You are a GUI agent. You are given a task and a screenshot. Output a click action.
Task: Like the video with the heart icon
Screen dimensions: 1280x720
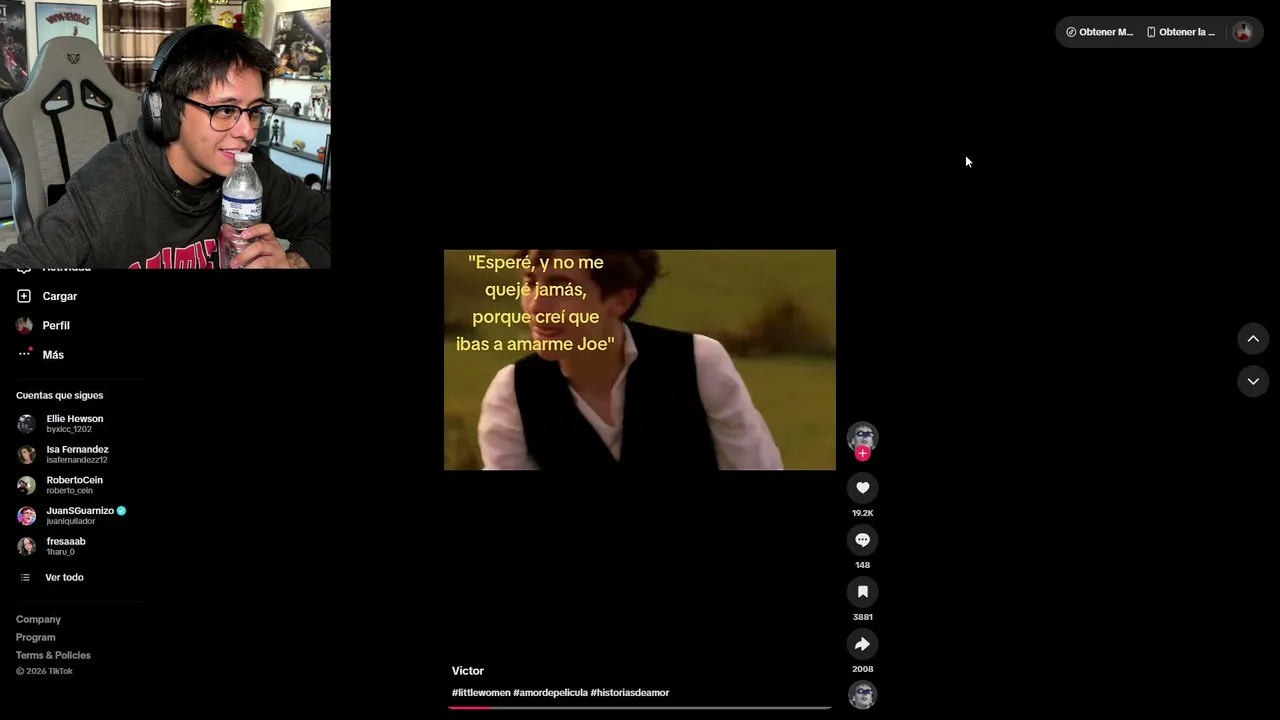(x=862, y=487)
